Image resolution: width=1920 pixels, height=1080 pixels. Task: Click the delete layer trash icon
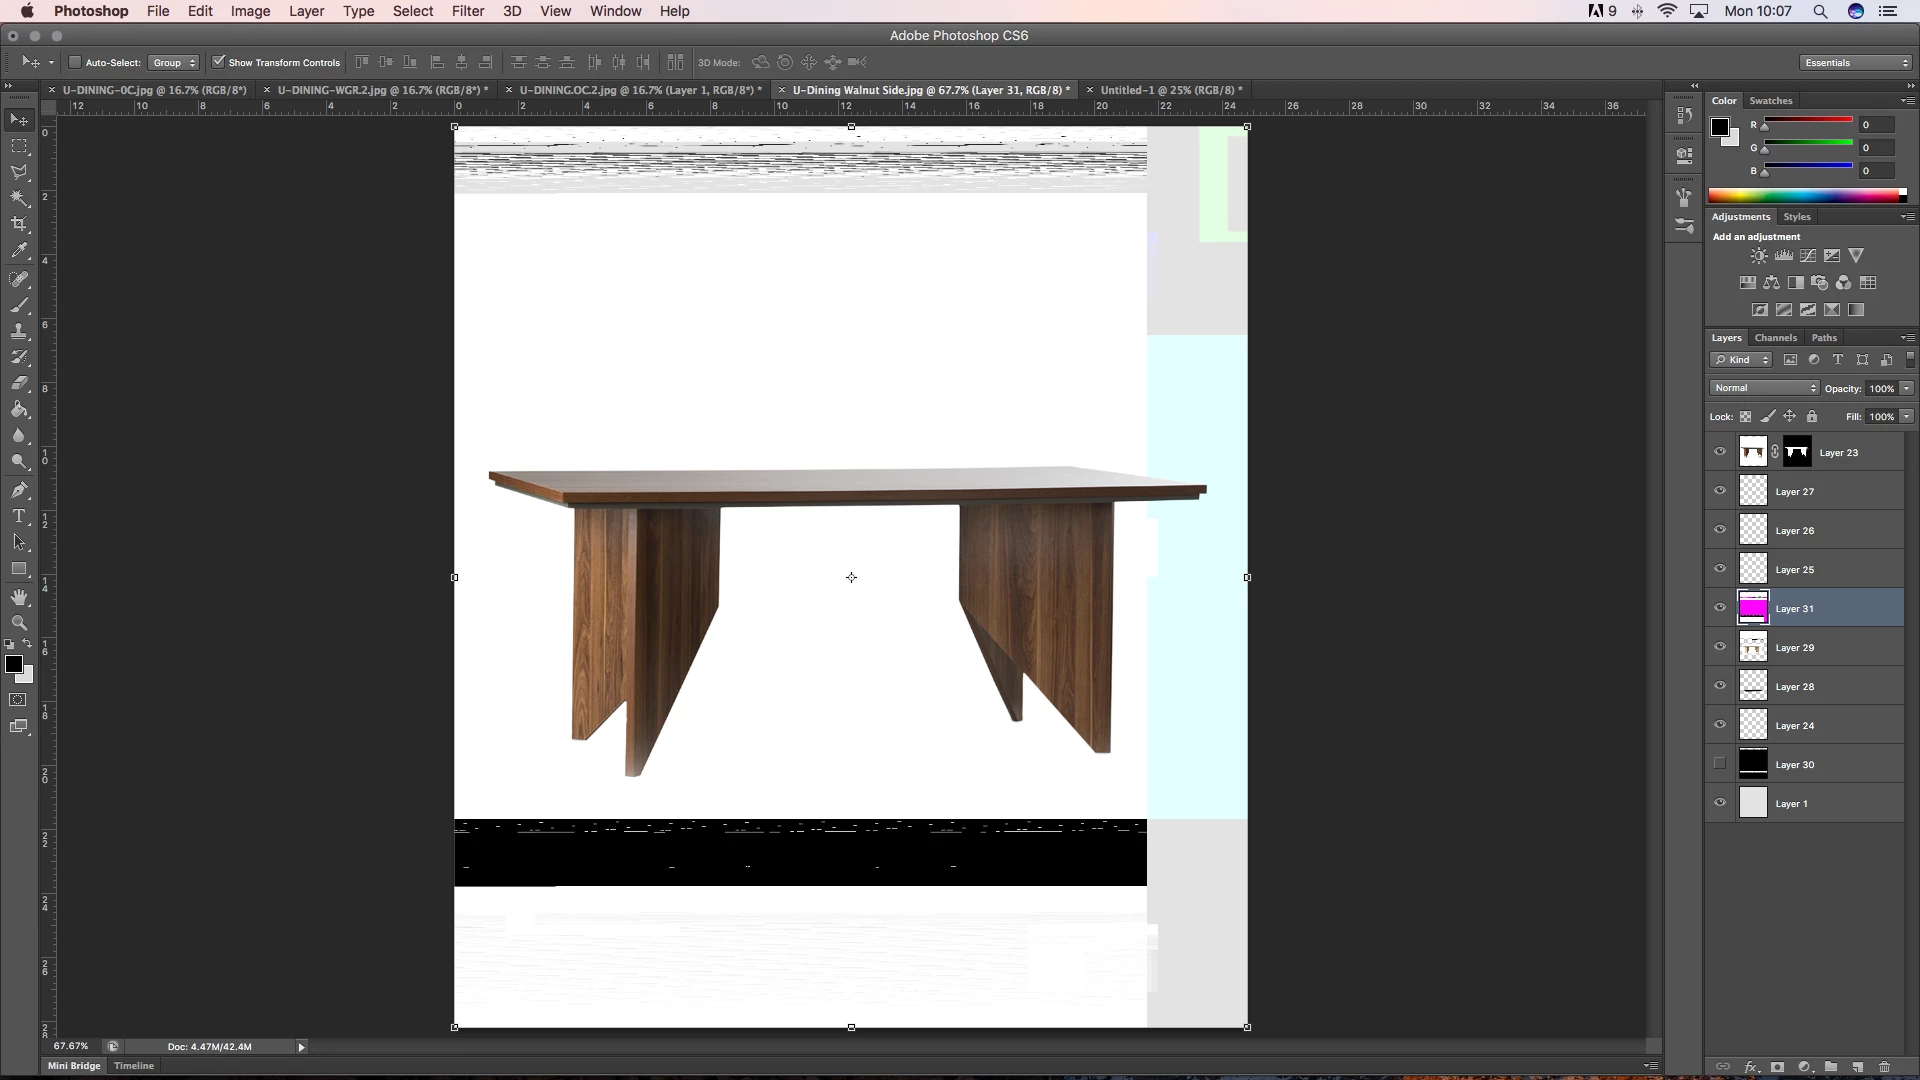point(1884,1067)
